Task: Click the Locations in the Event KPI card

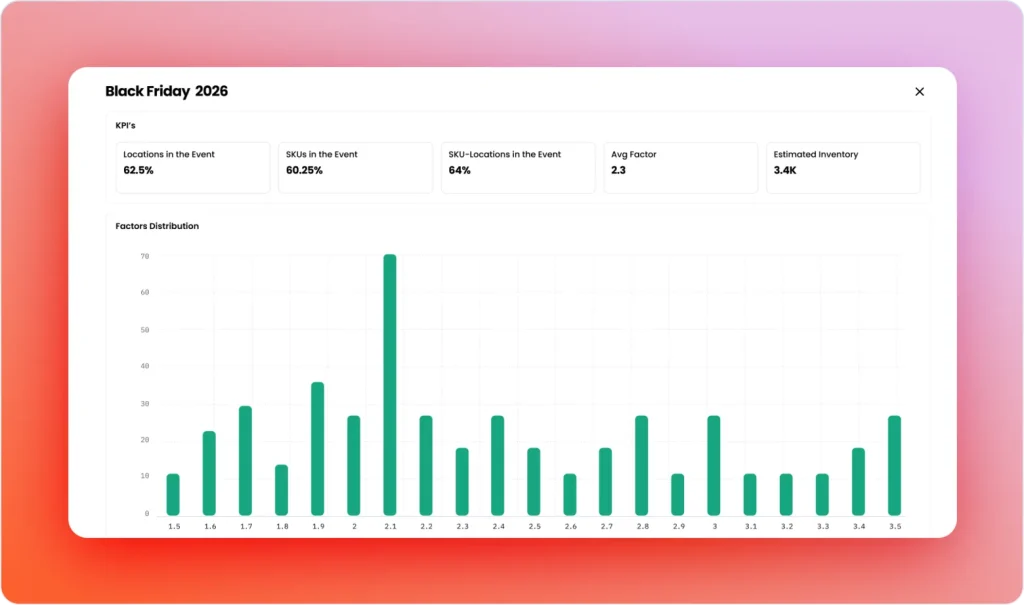Action: 193,167
